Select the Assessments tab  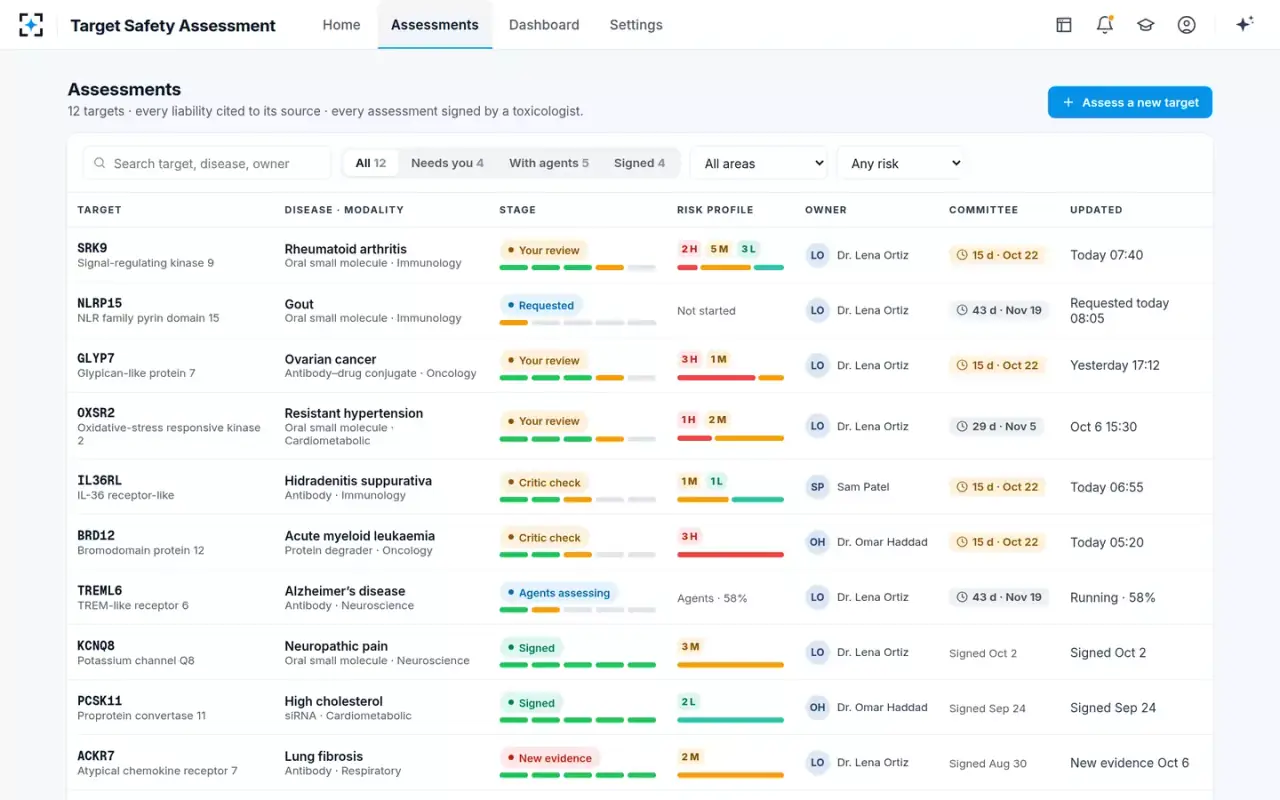click(435, 25)
